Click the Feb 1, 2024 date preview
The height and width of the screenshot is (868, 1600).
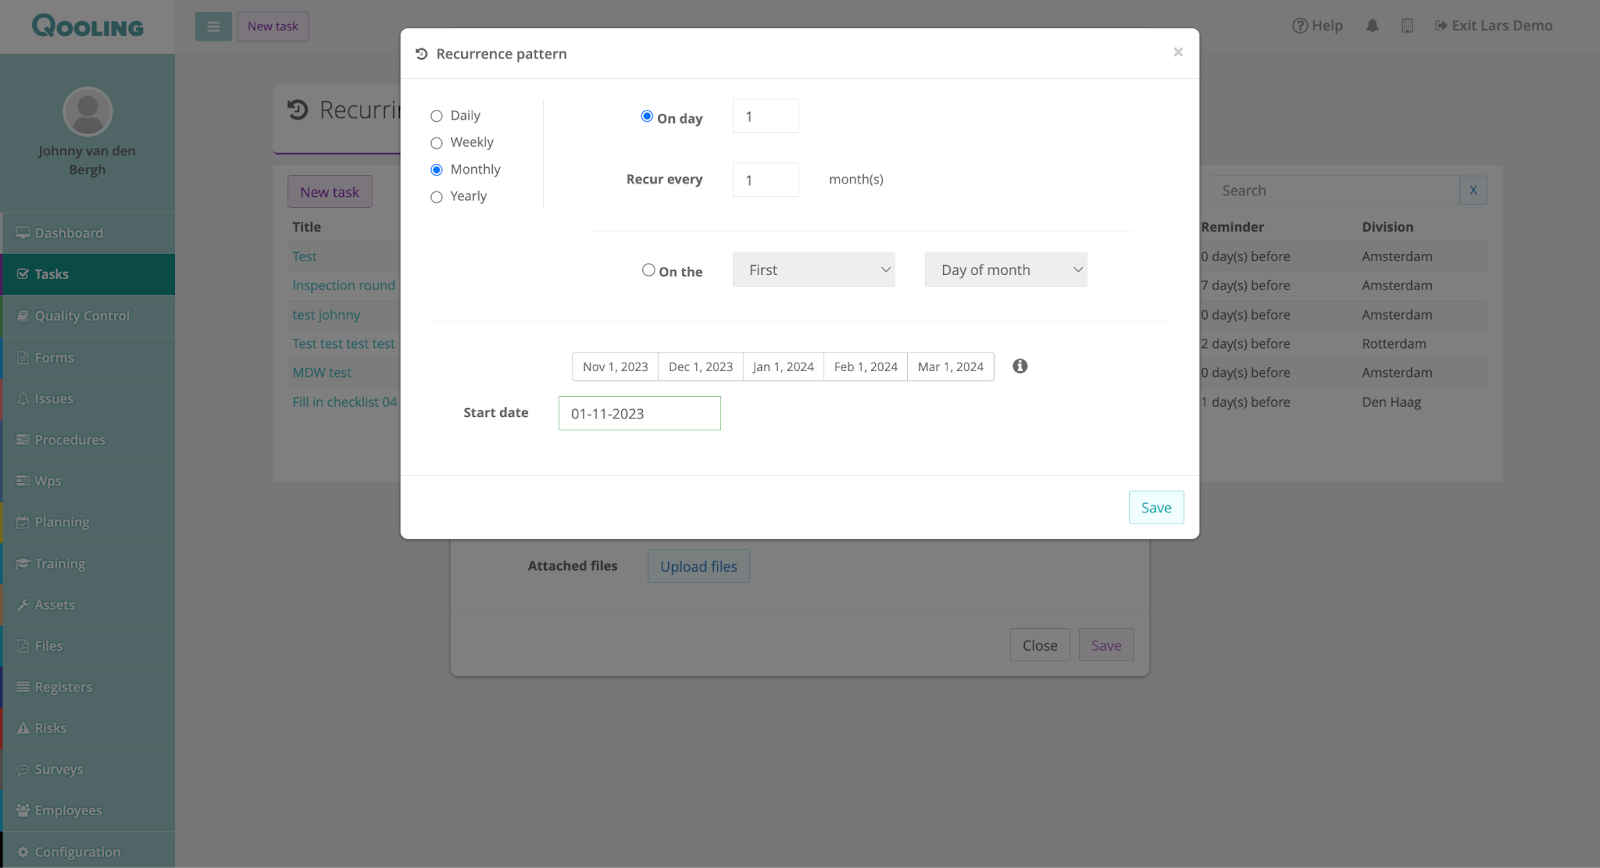(x=866, y=367)
